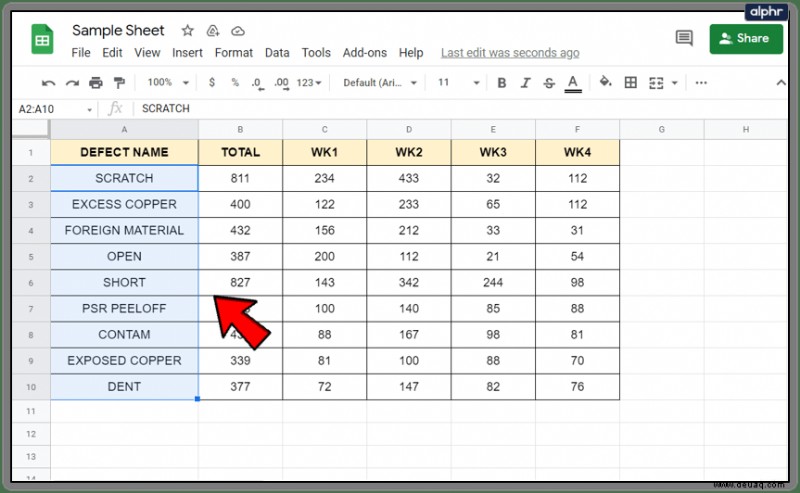Image resolution: width=800 pixels, height=493 pixels.
Task: Toggle strikethrough formatting
Action: tap(549, 83)
